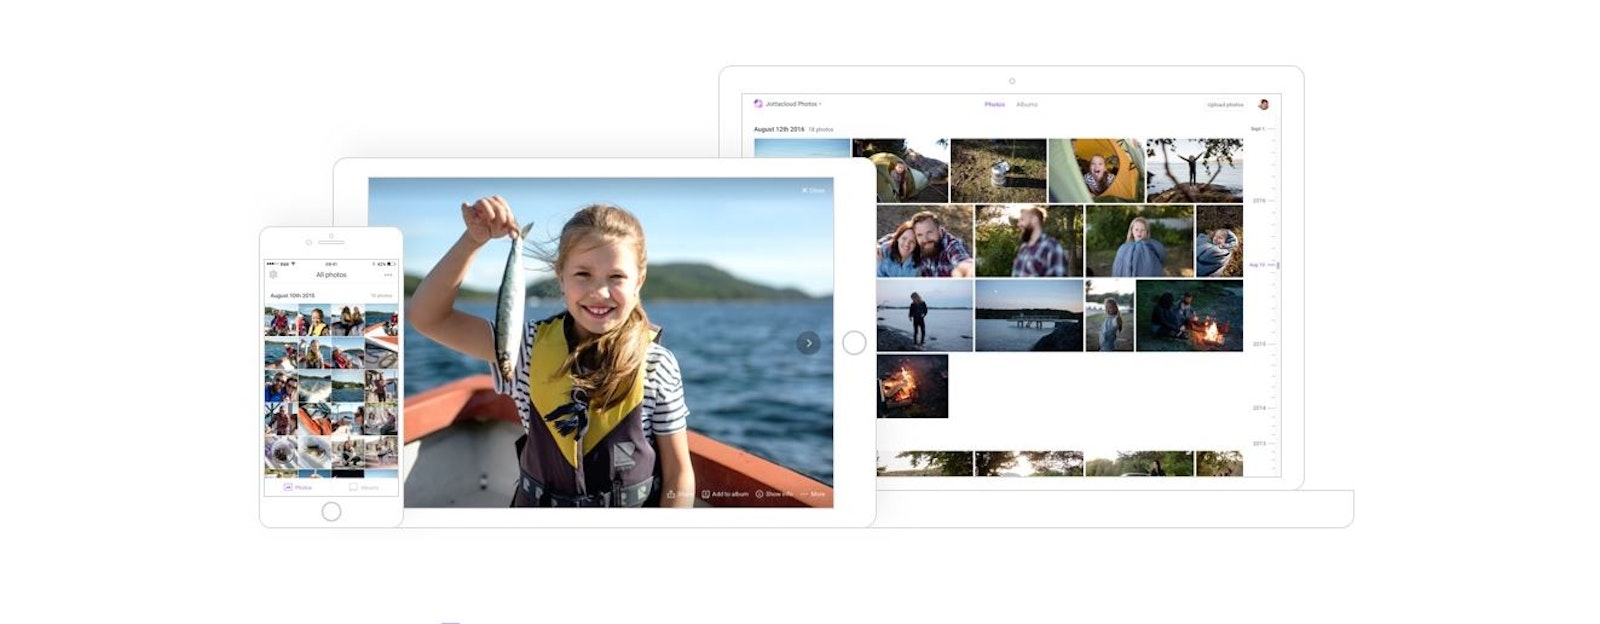Image resolution: width=1600 pixels, height=624 pixels.
Task: Select the Photos tab on laptop
Action: pyautogui.click(x=994, y=104)
